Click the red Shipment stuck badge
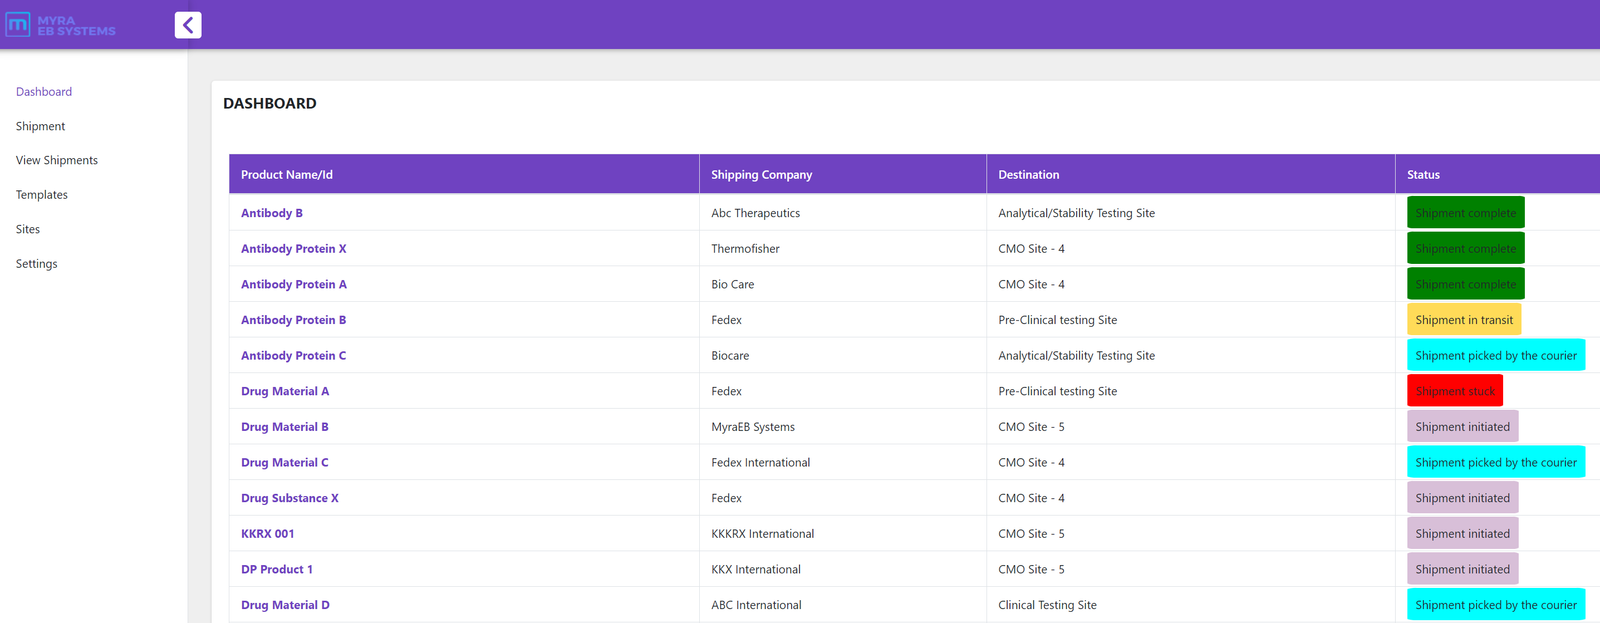1600x623 pixels. 1455,391
